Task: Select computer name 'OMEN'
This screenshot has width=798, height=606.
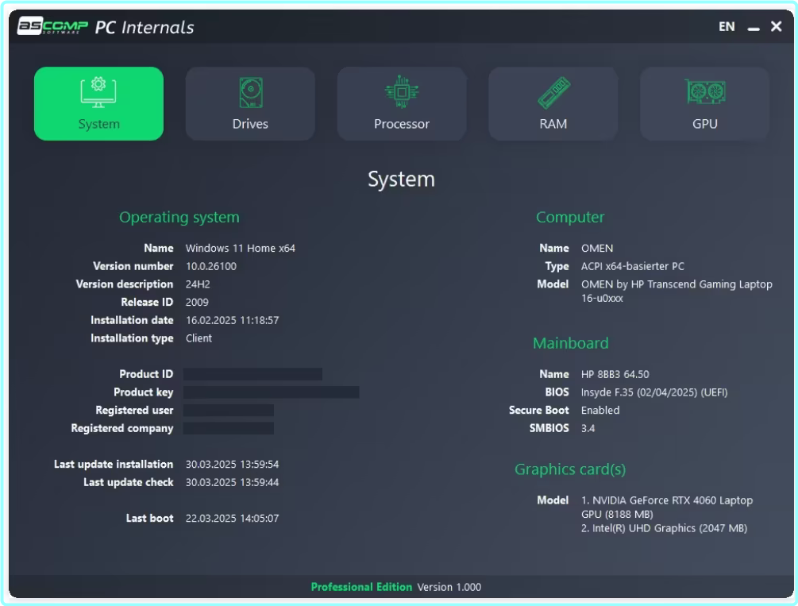Action: [x=597, y=248]
